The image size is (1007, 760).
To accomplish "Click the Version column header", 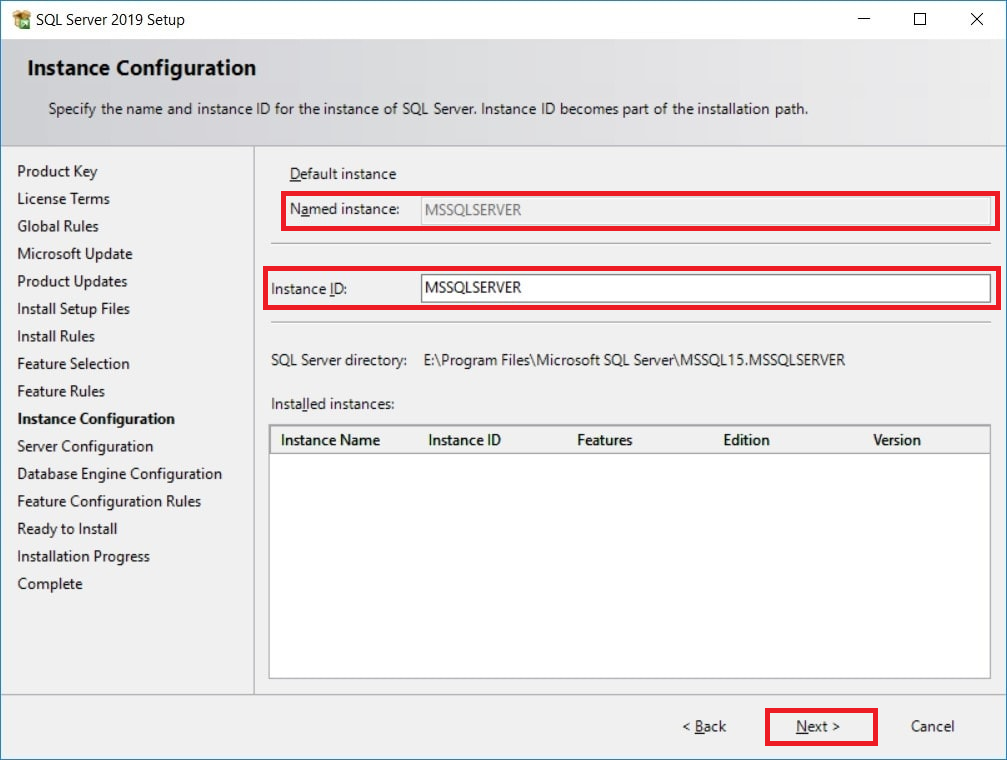I will point(896,440).
